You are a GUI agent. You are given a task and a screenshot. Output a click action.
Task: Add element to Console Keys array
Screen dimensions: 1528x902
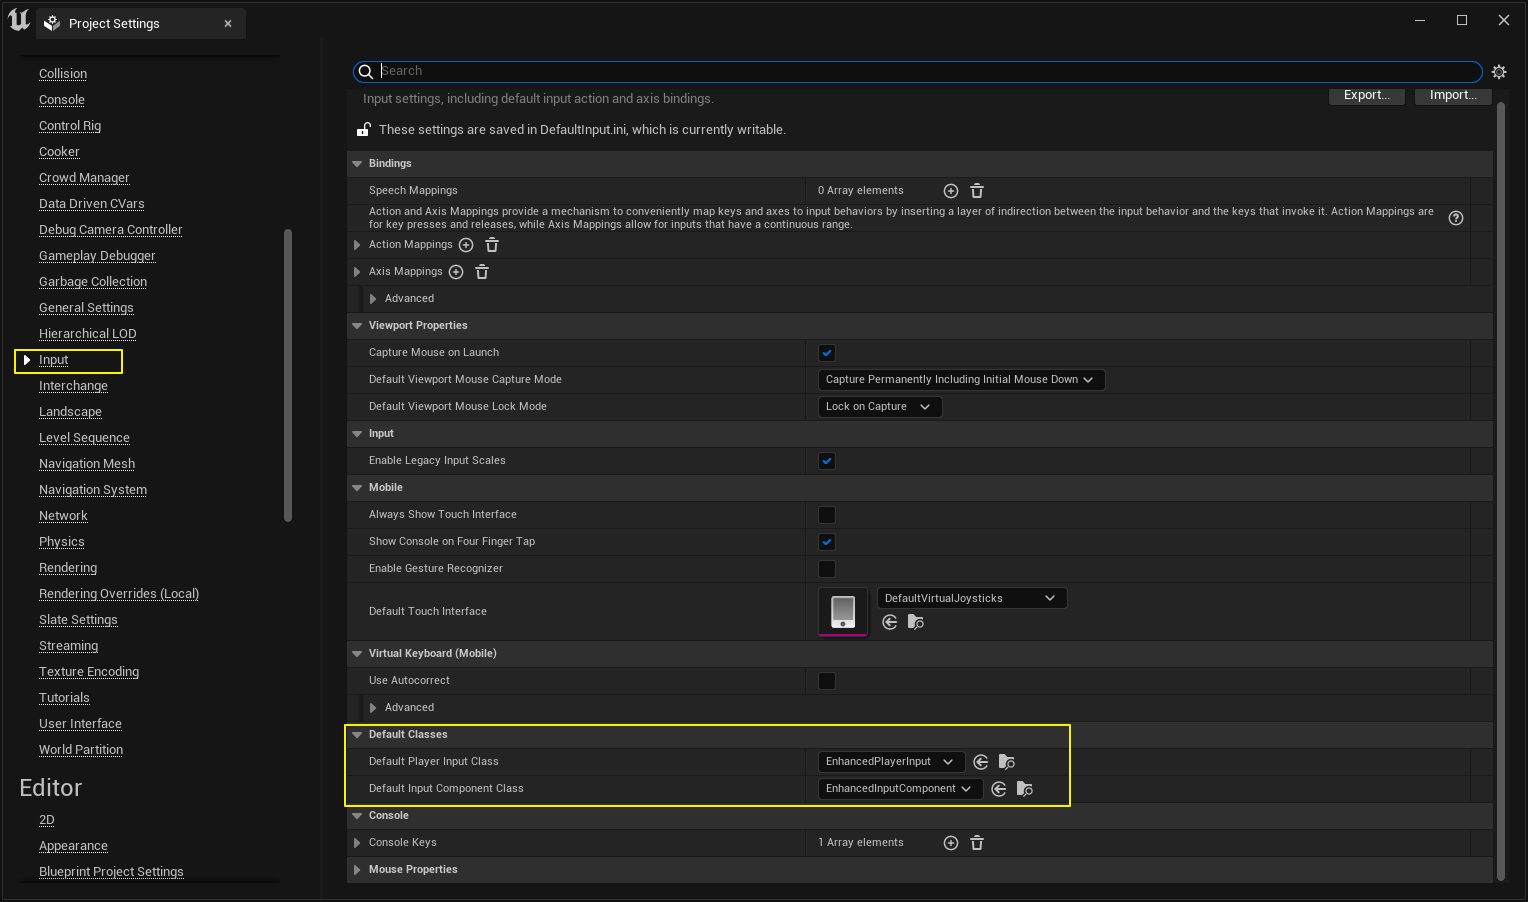951,843
